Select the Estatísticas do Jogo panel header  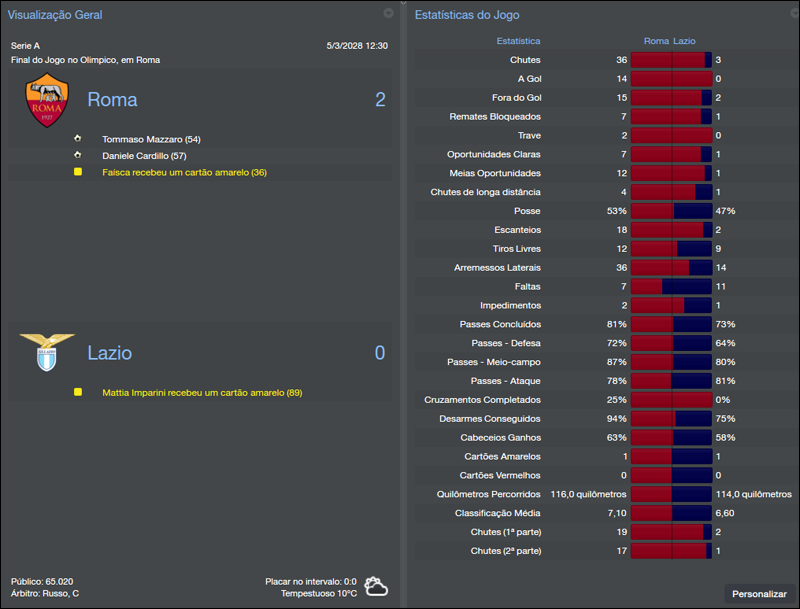click(x=466, y=13)
